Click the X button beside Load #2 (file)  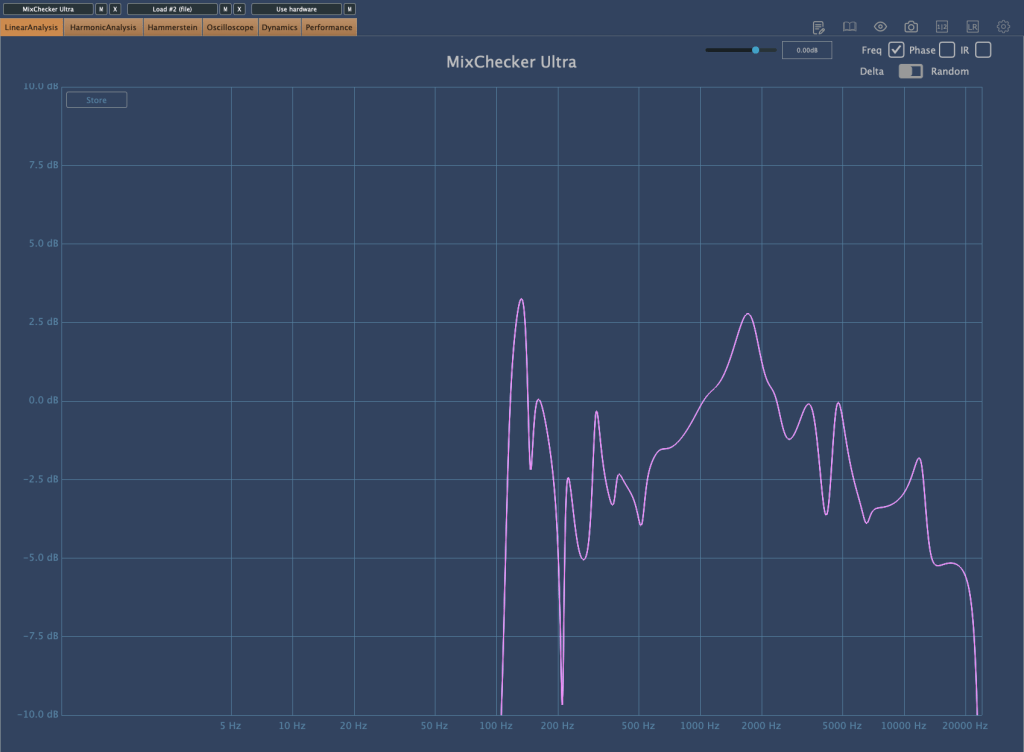(240, 9)
